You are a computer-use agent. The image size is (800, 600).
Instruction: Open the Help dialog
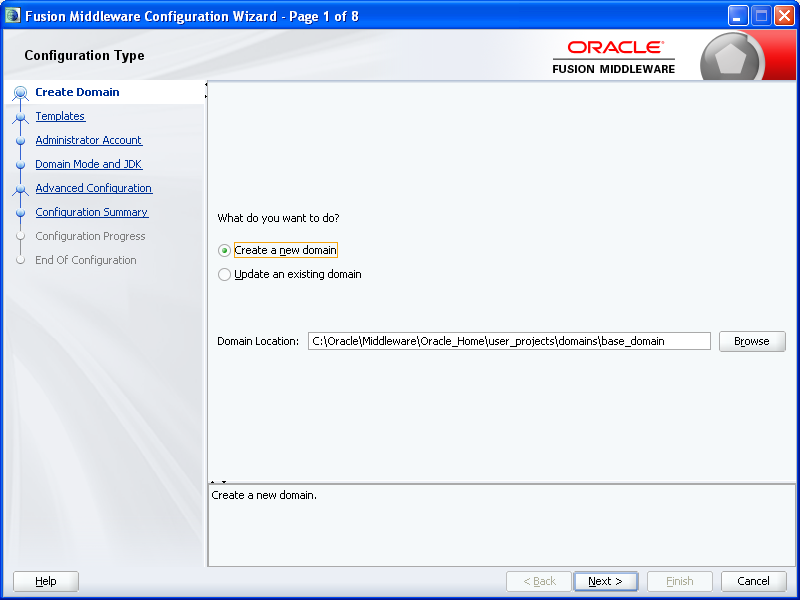[x=45, y=581]
